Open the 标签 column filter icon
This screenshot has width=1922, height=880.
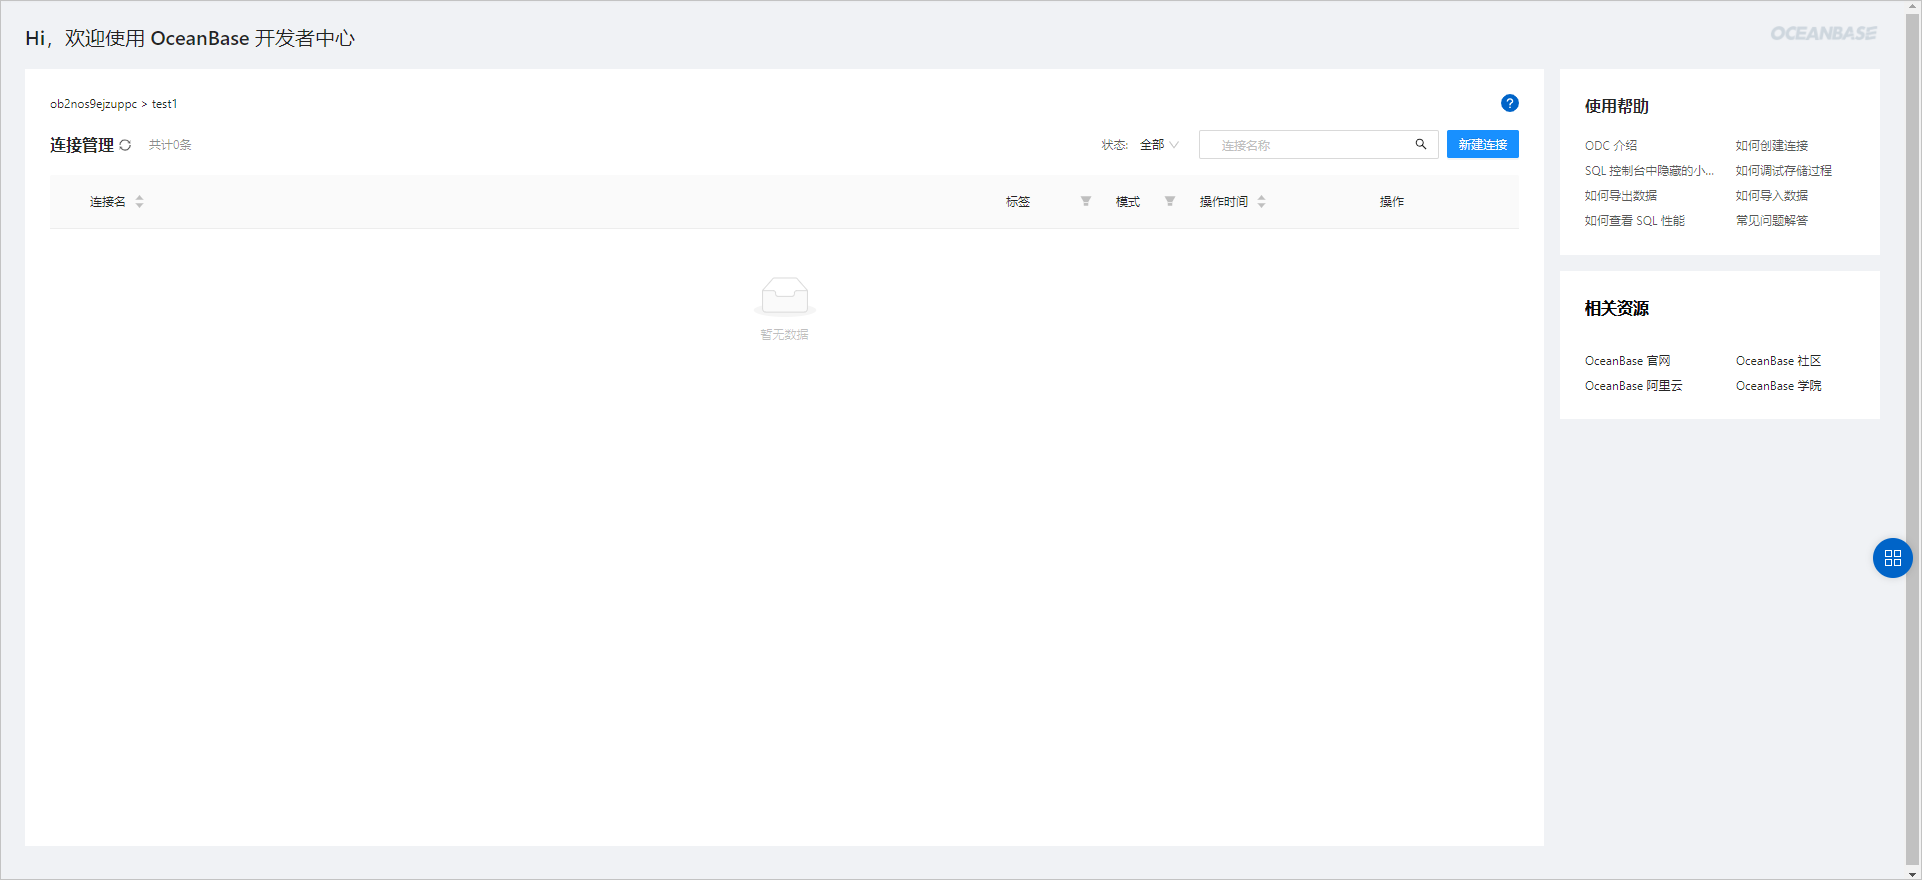(1085, 202)
